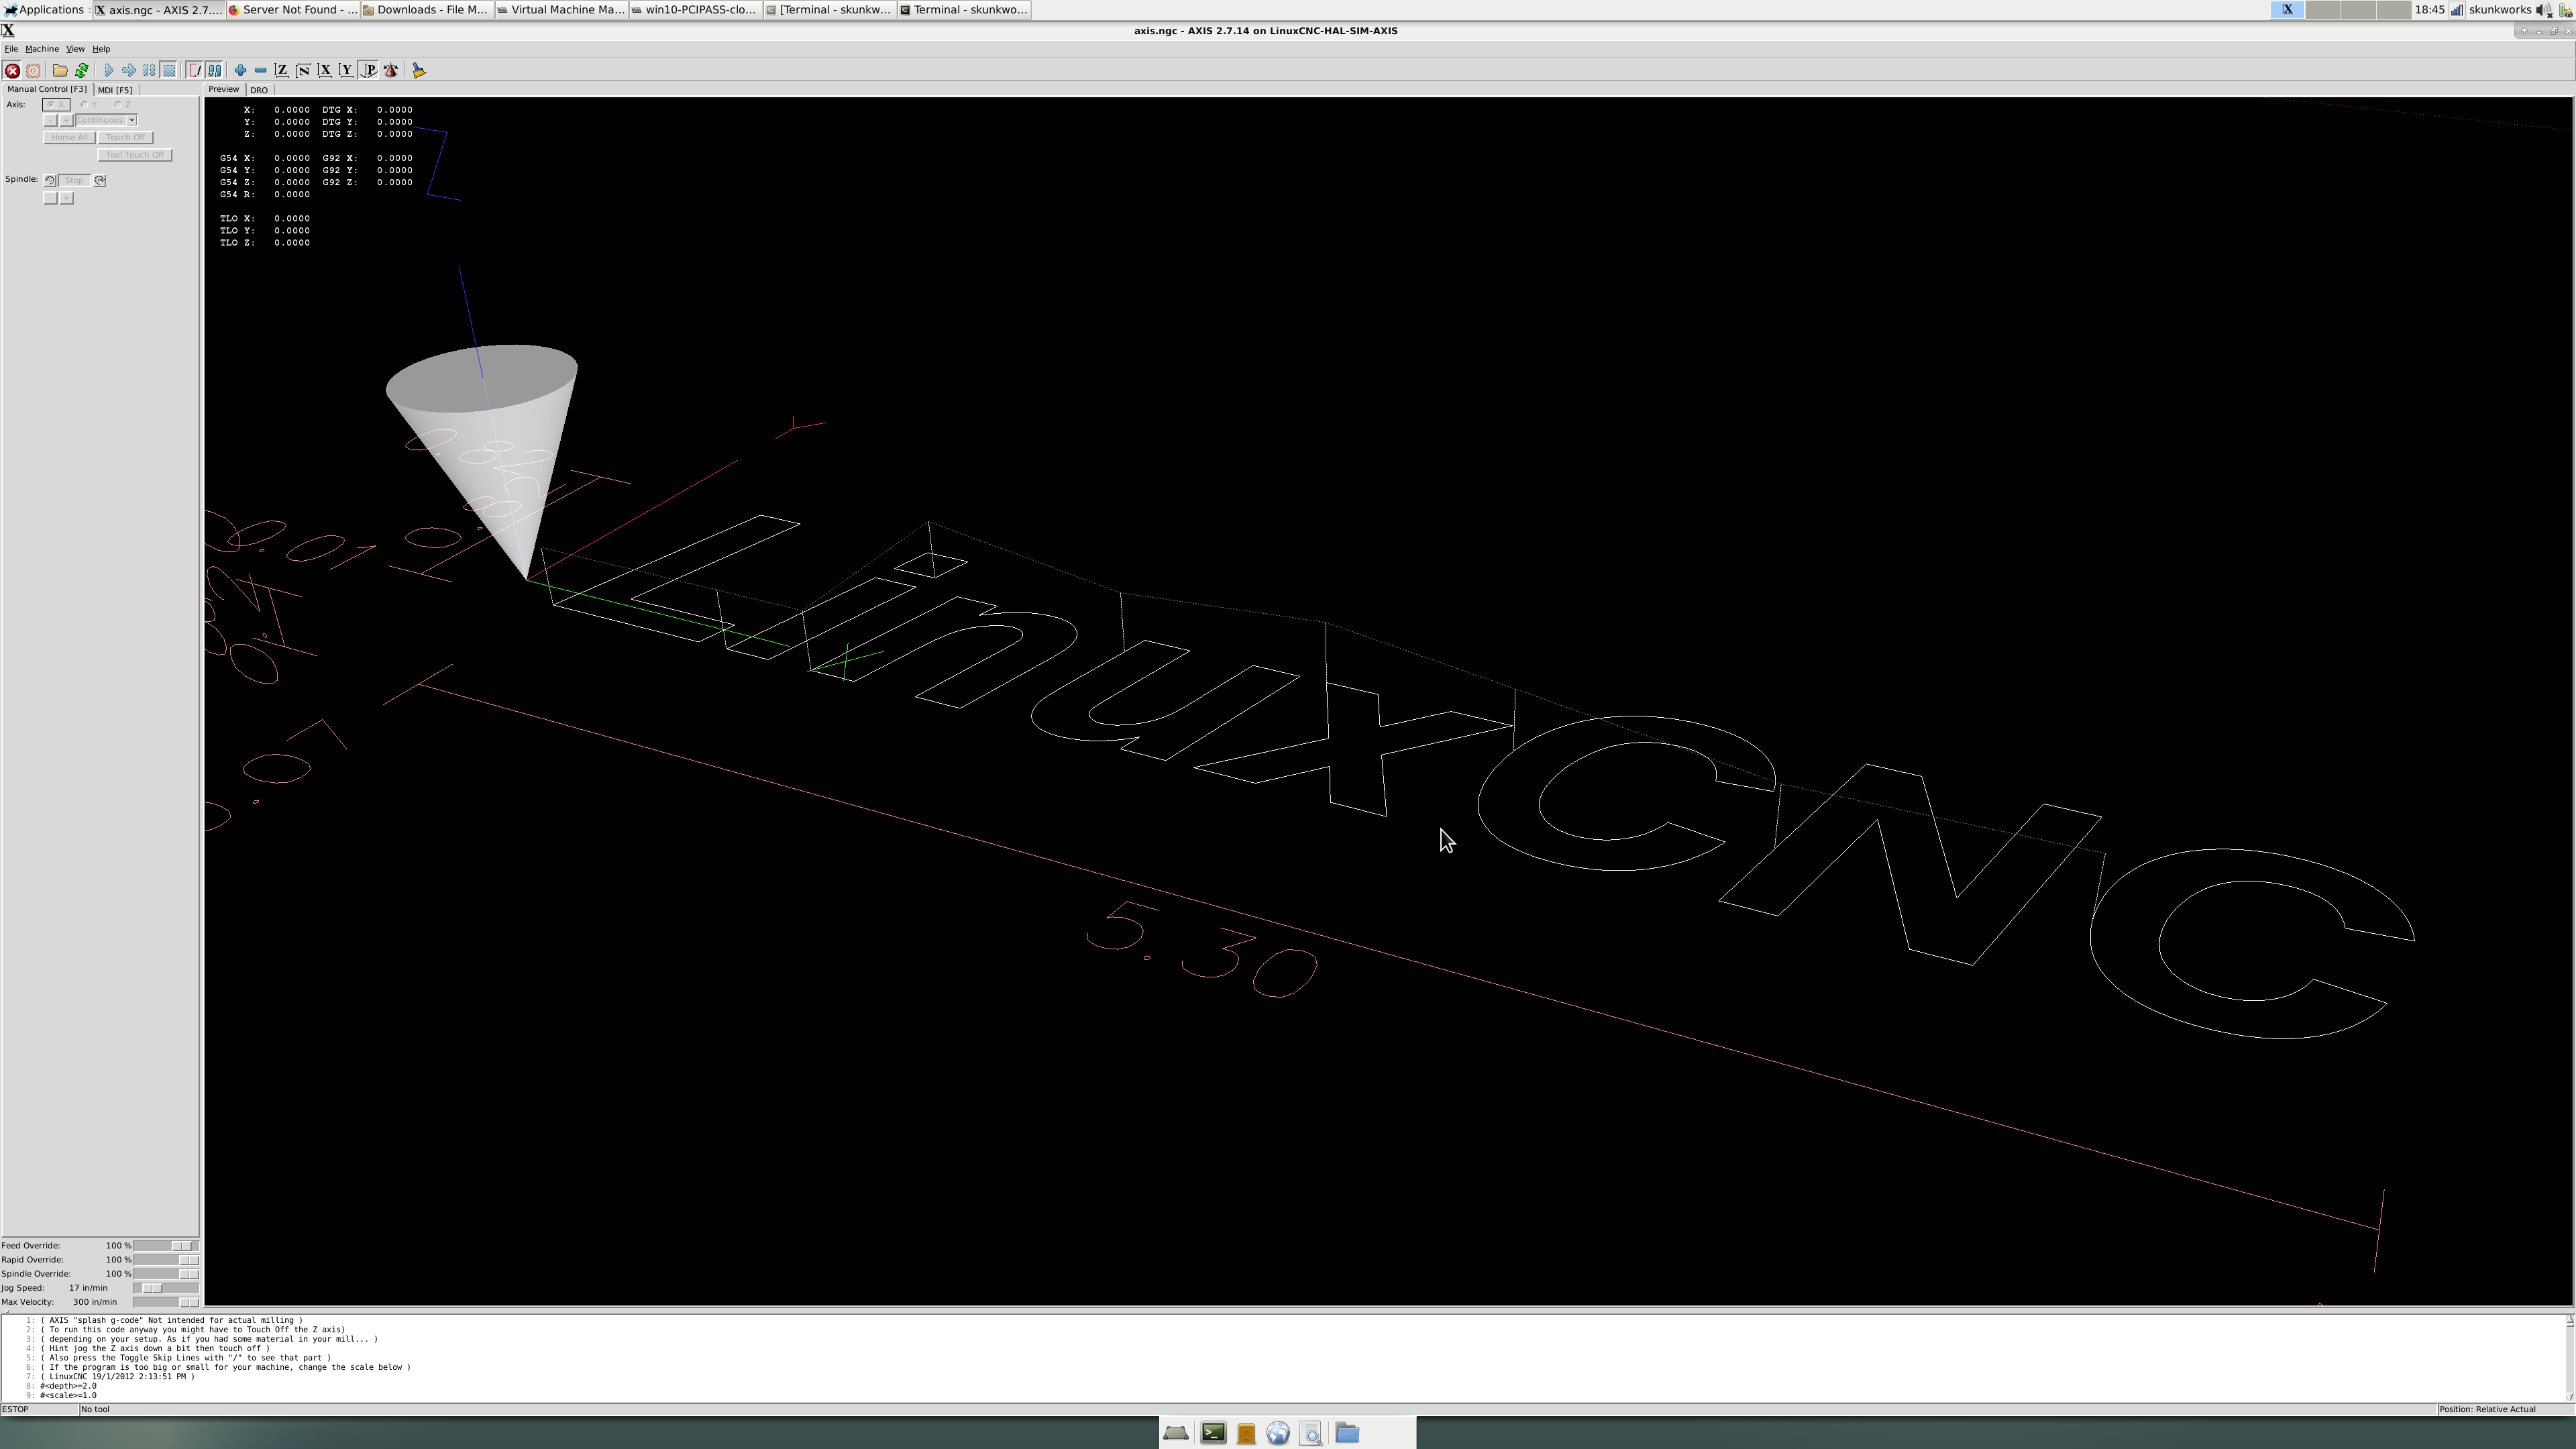The width and height of the screenshot is (2576, 1449).
Task: Switch to "Server Not Found" Firefox window
Action: [x=293, y=9]
